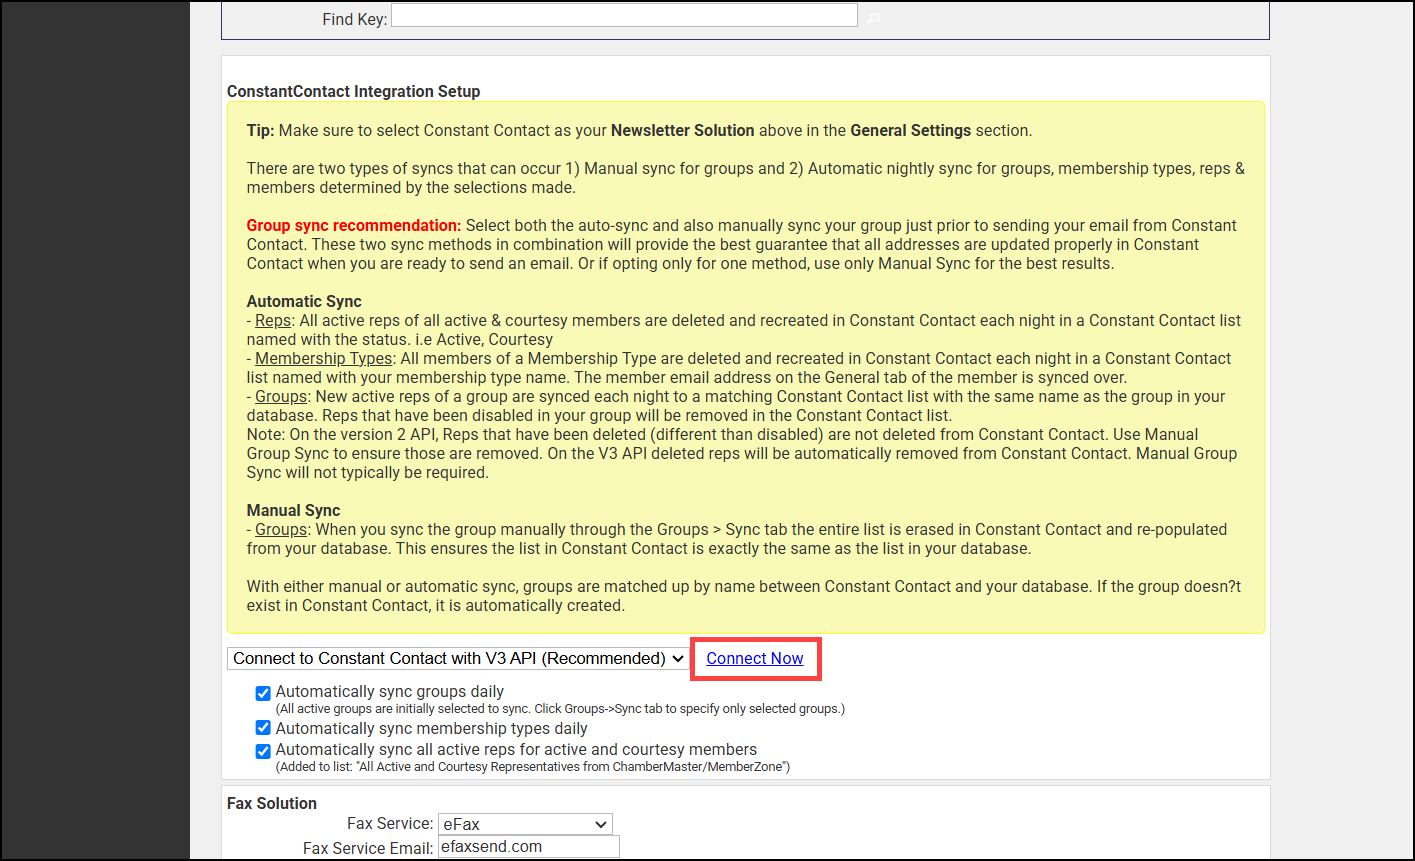Click the magnifier icon beside Find Key field
Screen dimensions: 1415x861
click(x=874, y=18)
